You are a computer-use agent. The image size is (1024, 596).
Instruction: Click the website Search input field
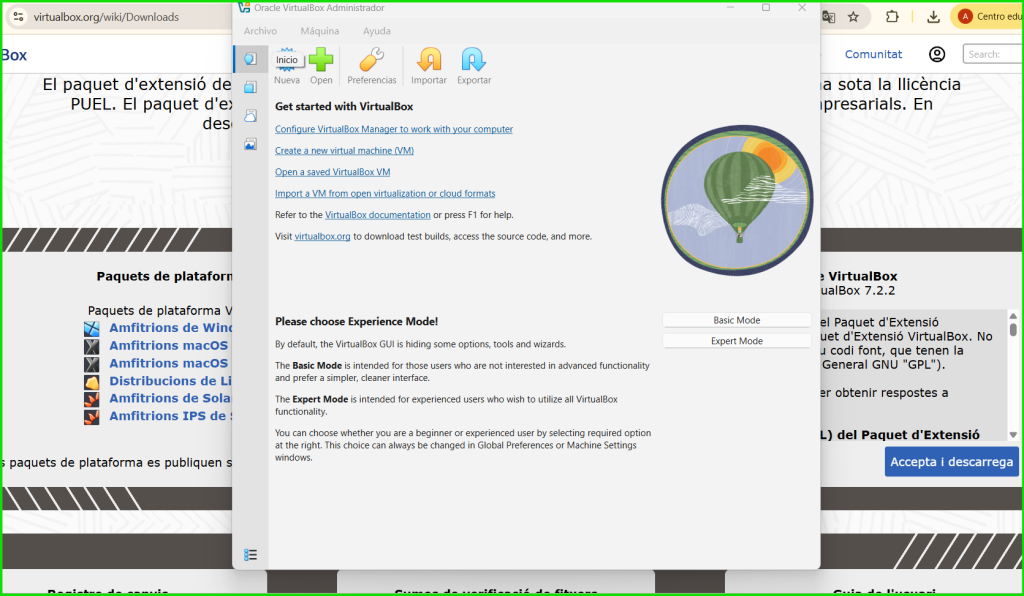click(x=990, y=54)
